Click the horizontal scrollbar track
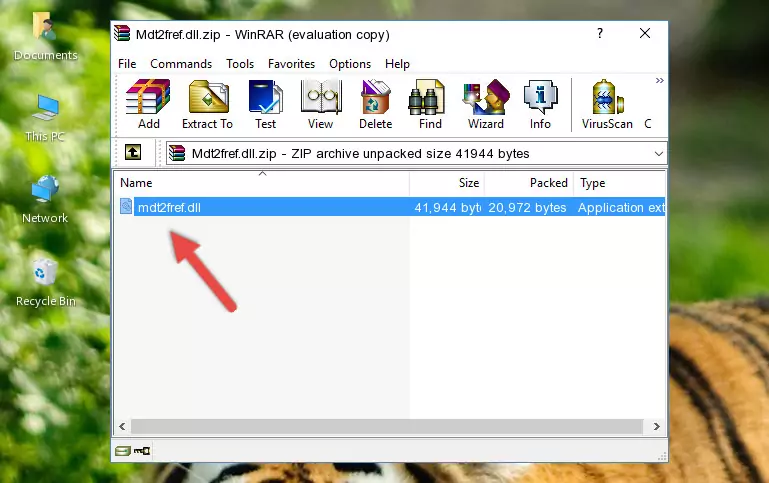 387,427
